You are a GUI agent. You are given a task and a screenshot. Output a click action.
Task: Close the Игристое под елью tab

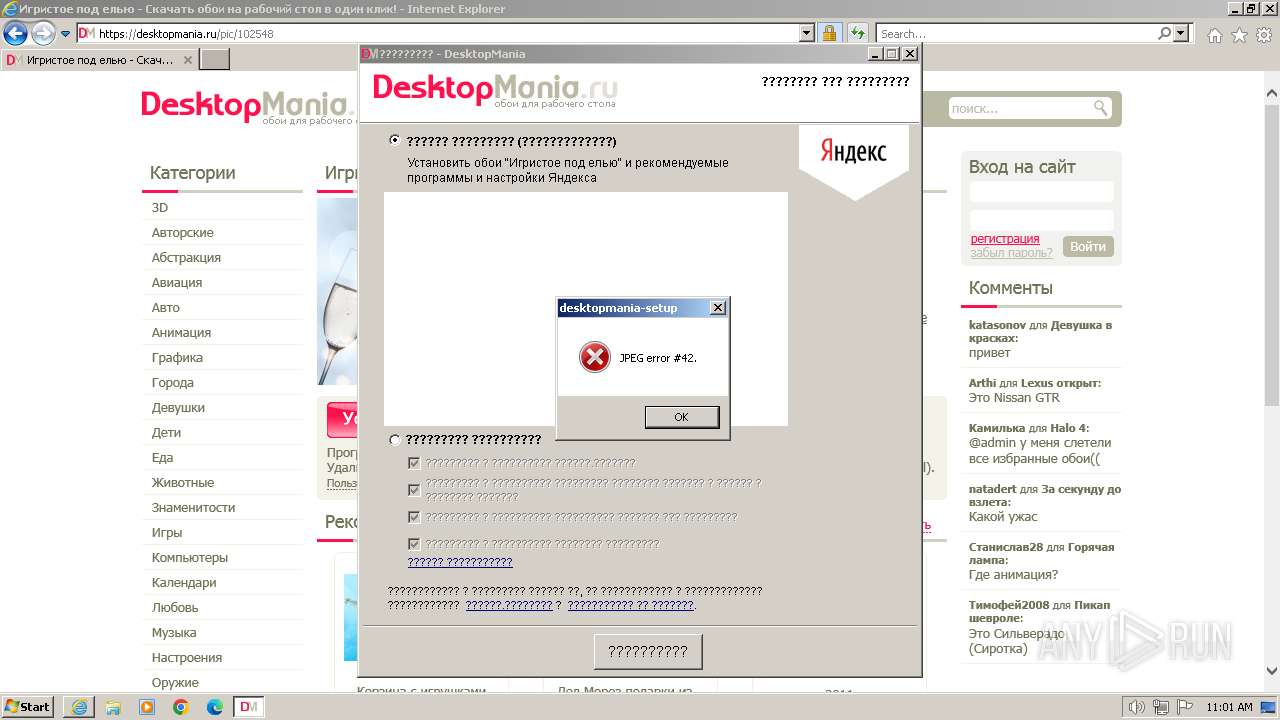point(188,60)
